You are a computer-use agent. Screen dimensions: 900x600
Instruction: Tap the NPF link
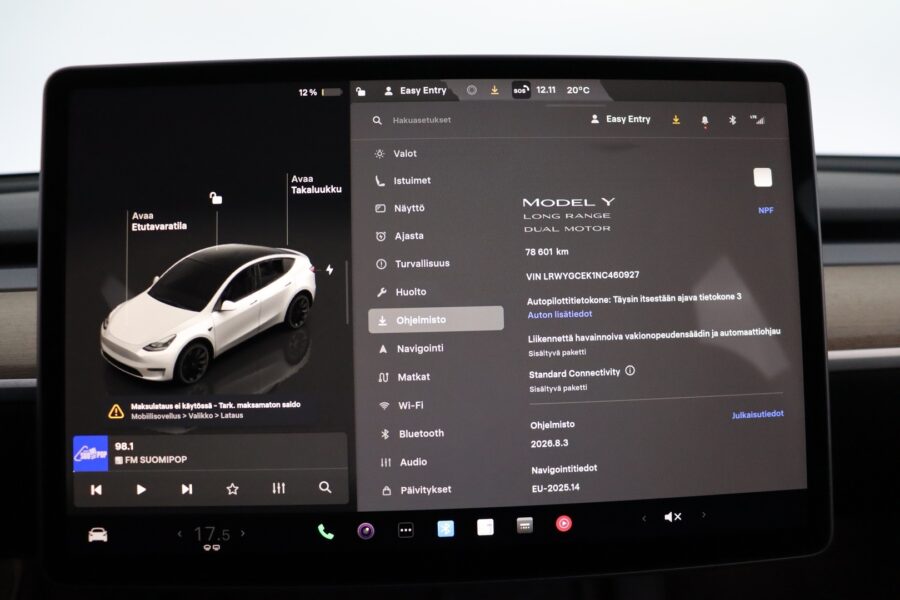click(x=766, y=210)
